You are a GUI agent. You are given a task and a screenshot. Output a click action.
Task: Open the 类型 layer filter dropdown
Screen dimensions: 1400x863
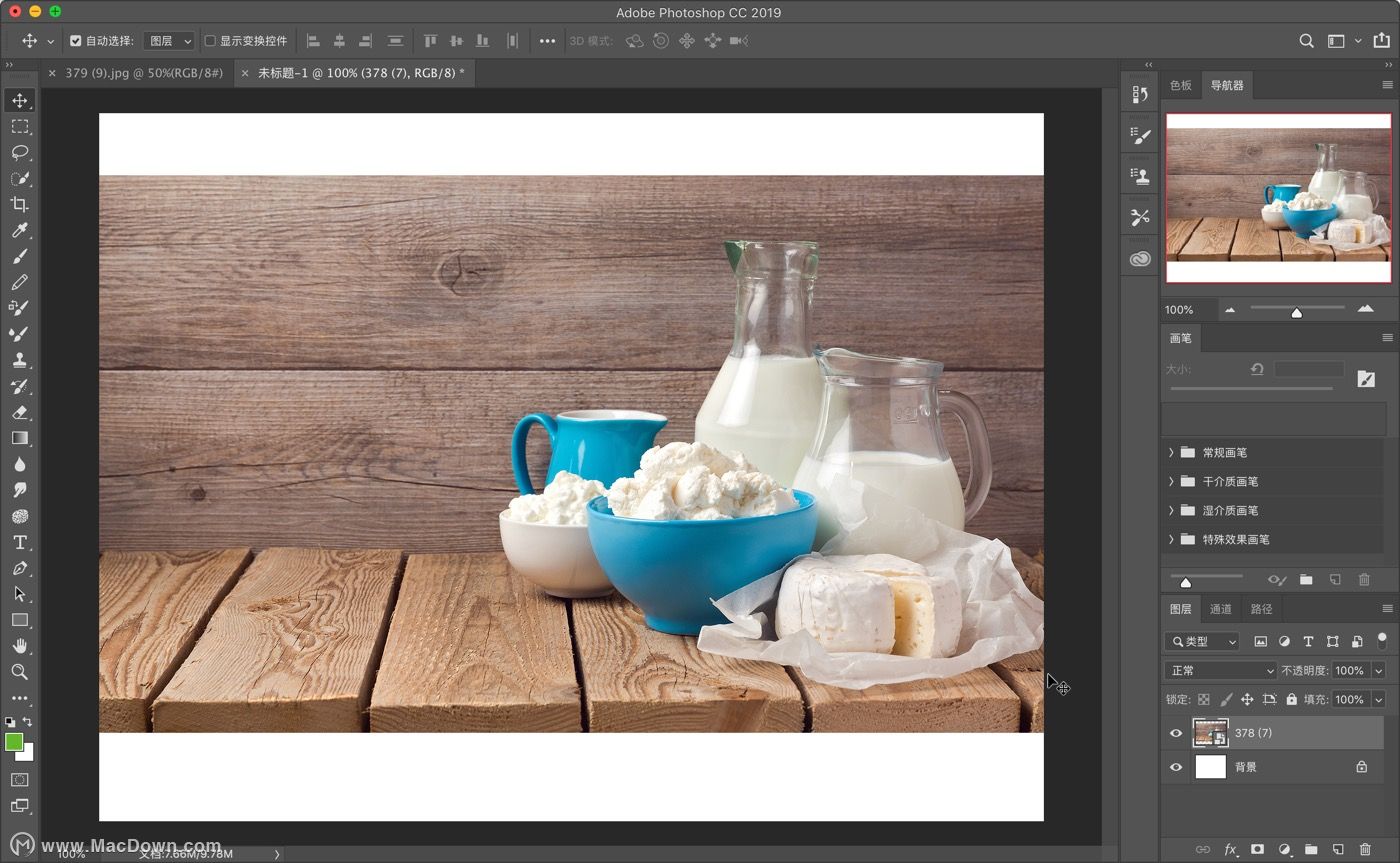coord(1202,641)
